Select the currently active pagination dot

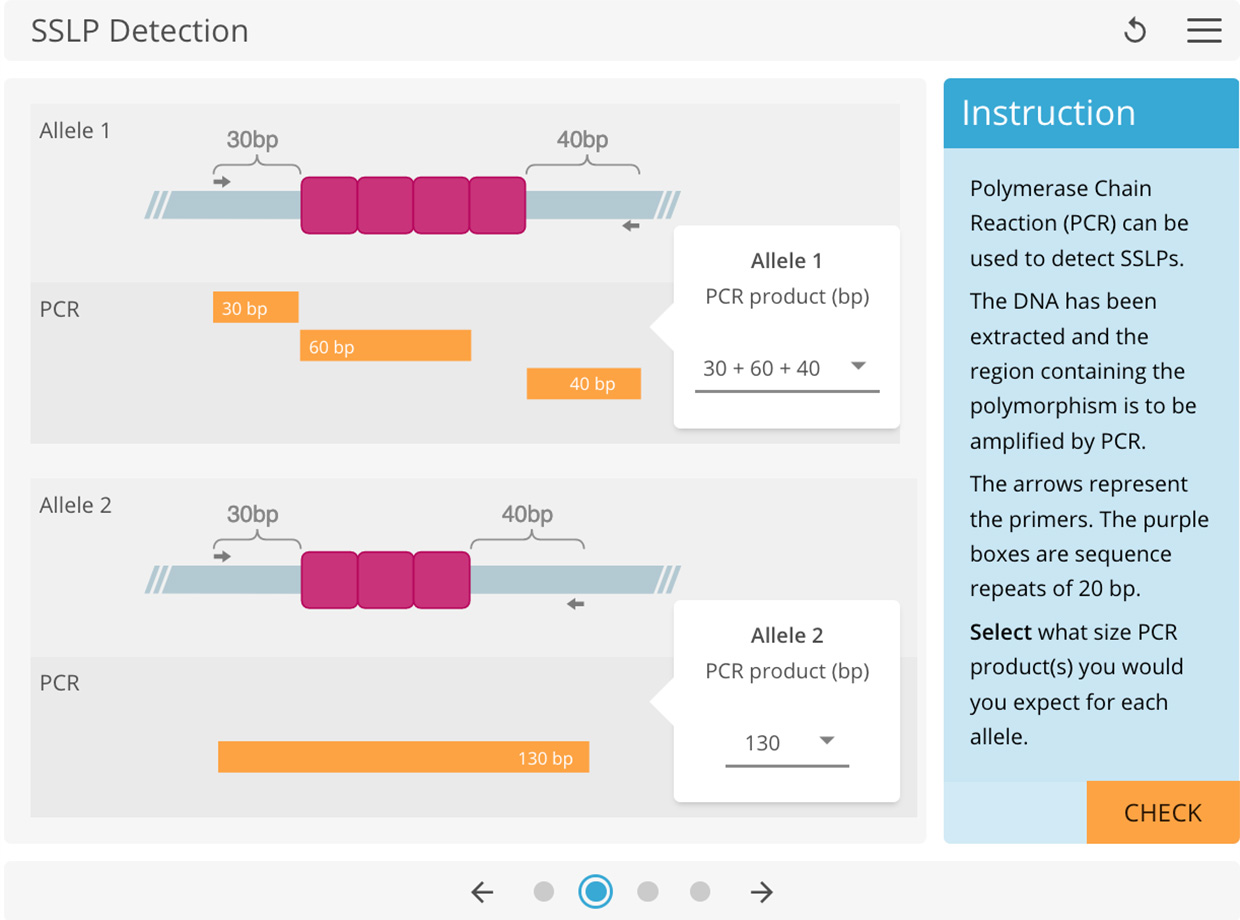tap(596, 891)
